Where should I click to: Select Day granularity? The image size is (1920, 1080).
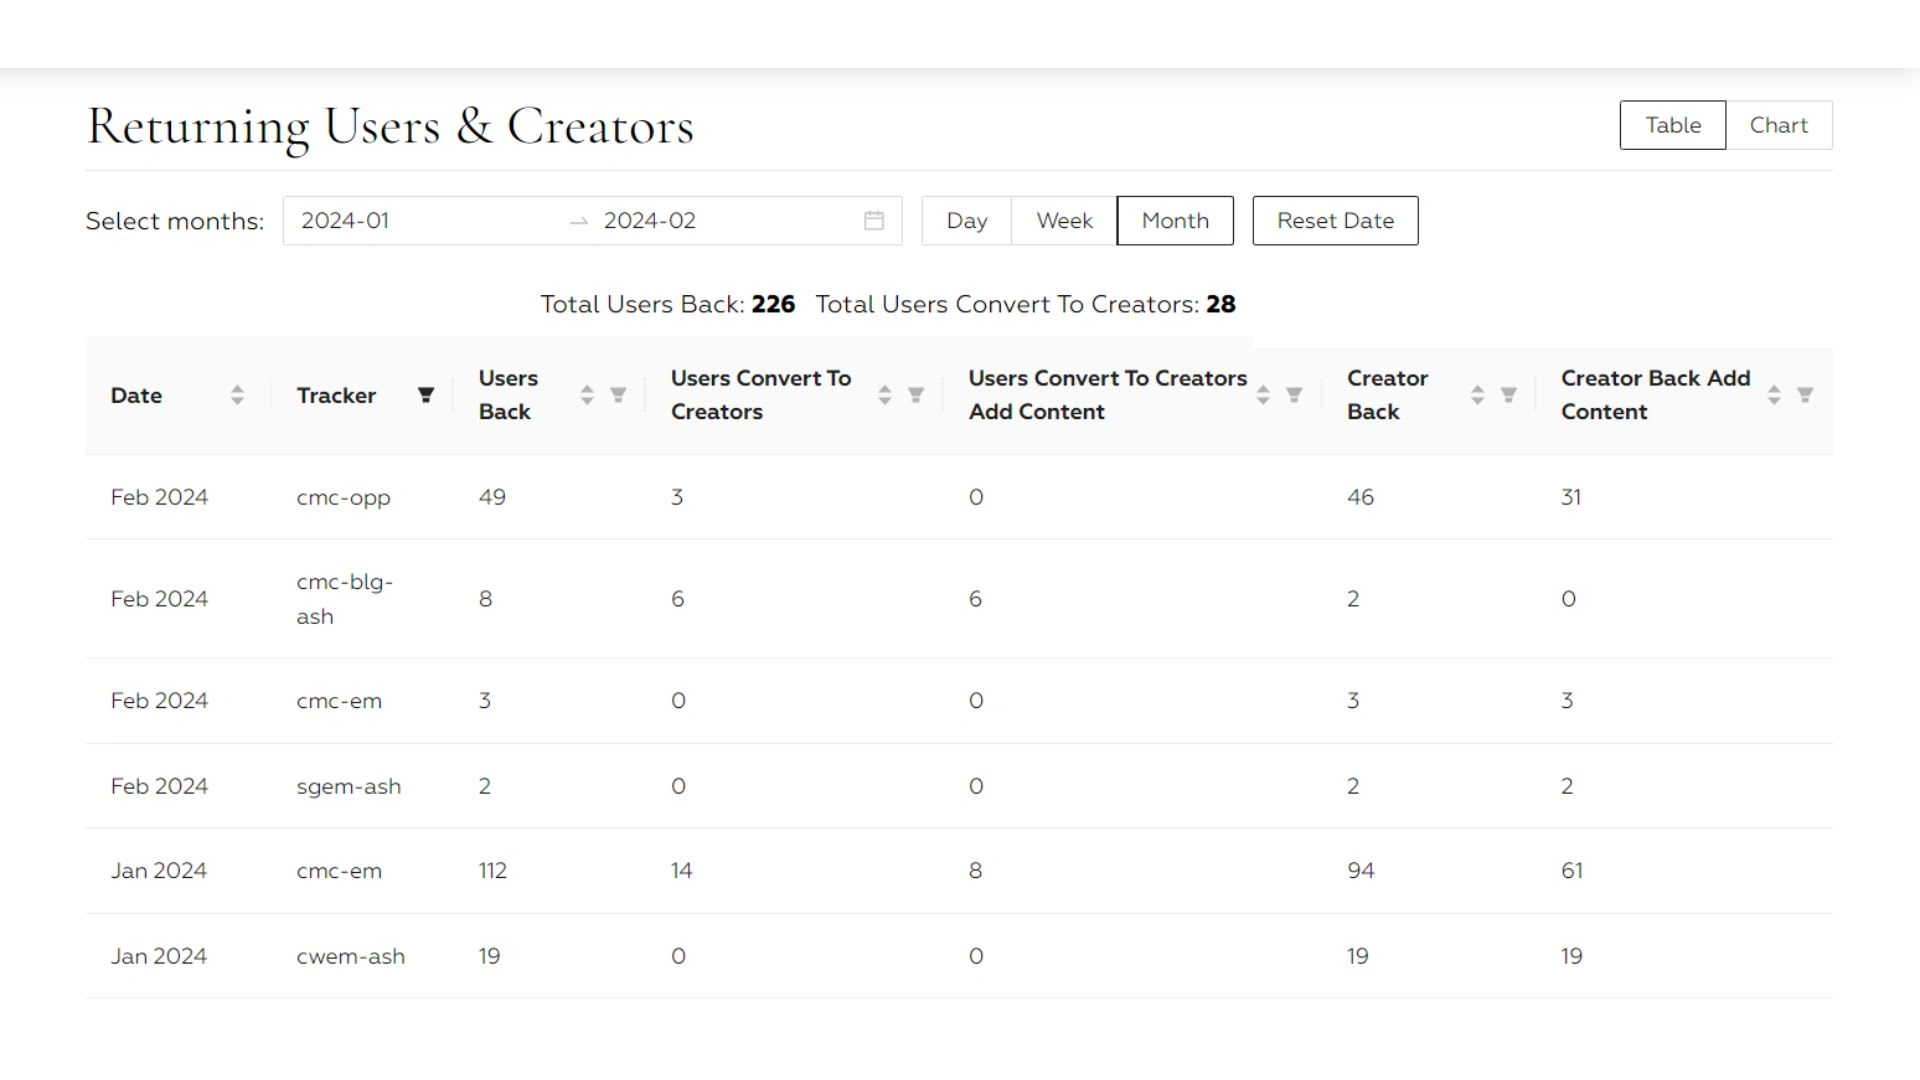tap(967, 221)
